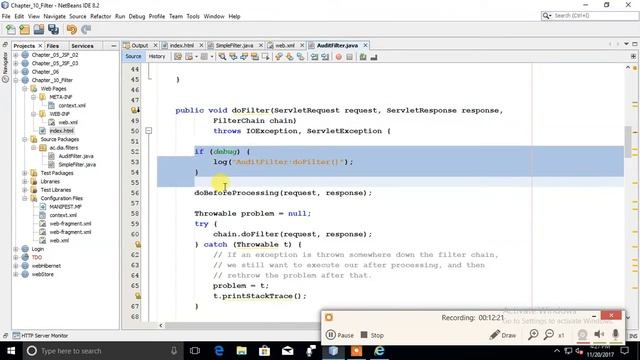Switch to the Output tab
Image resolution: width=640 pixels, height=360 pixels.
[x=139, y=45]
